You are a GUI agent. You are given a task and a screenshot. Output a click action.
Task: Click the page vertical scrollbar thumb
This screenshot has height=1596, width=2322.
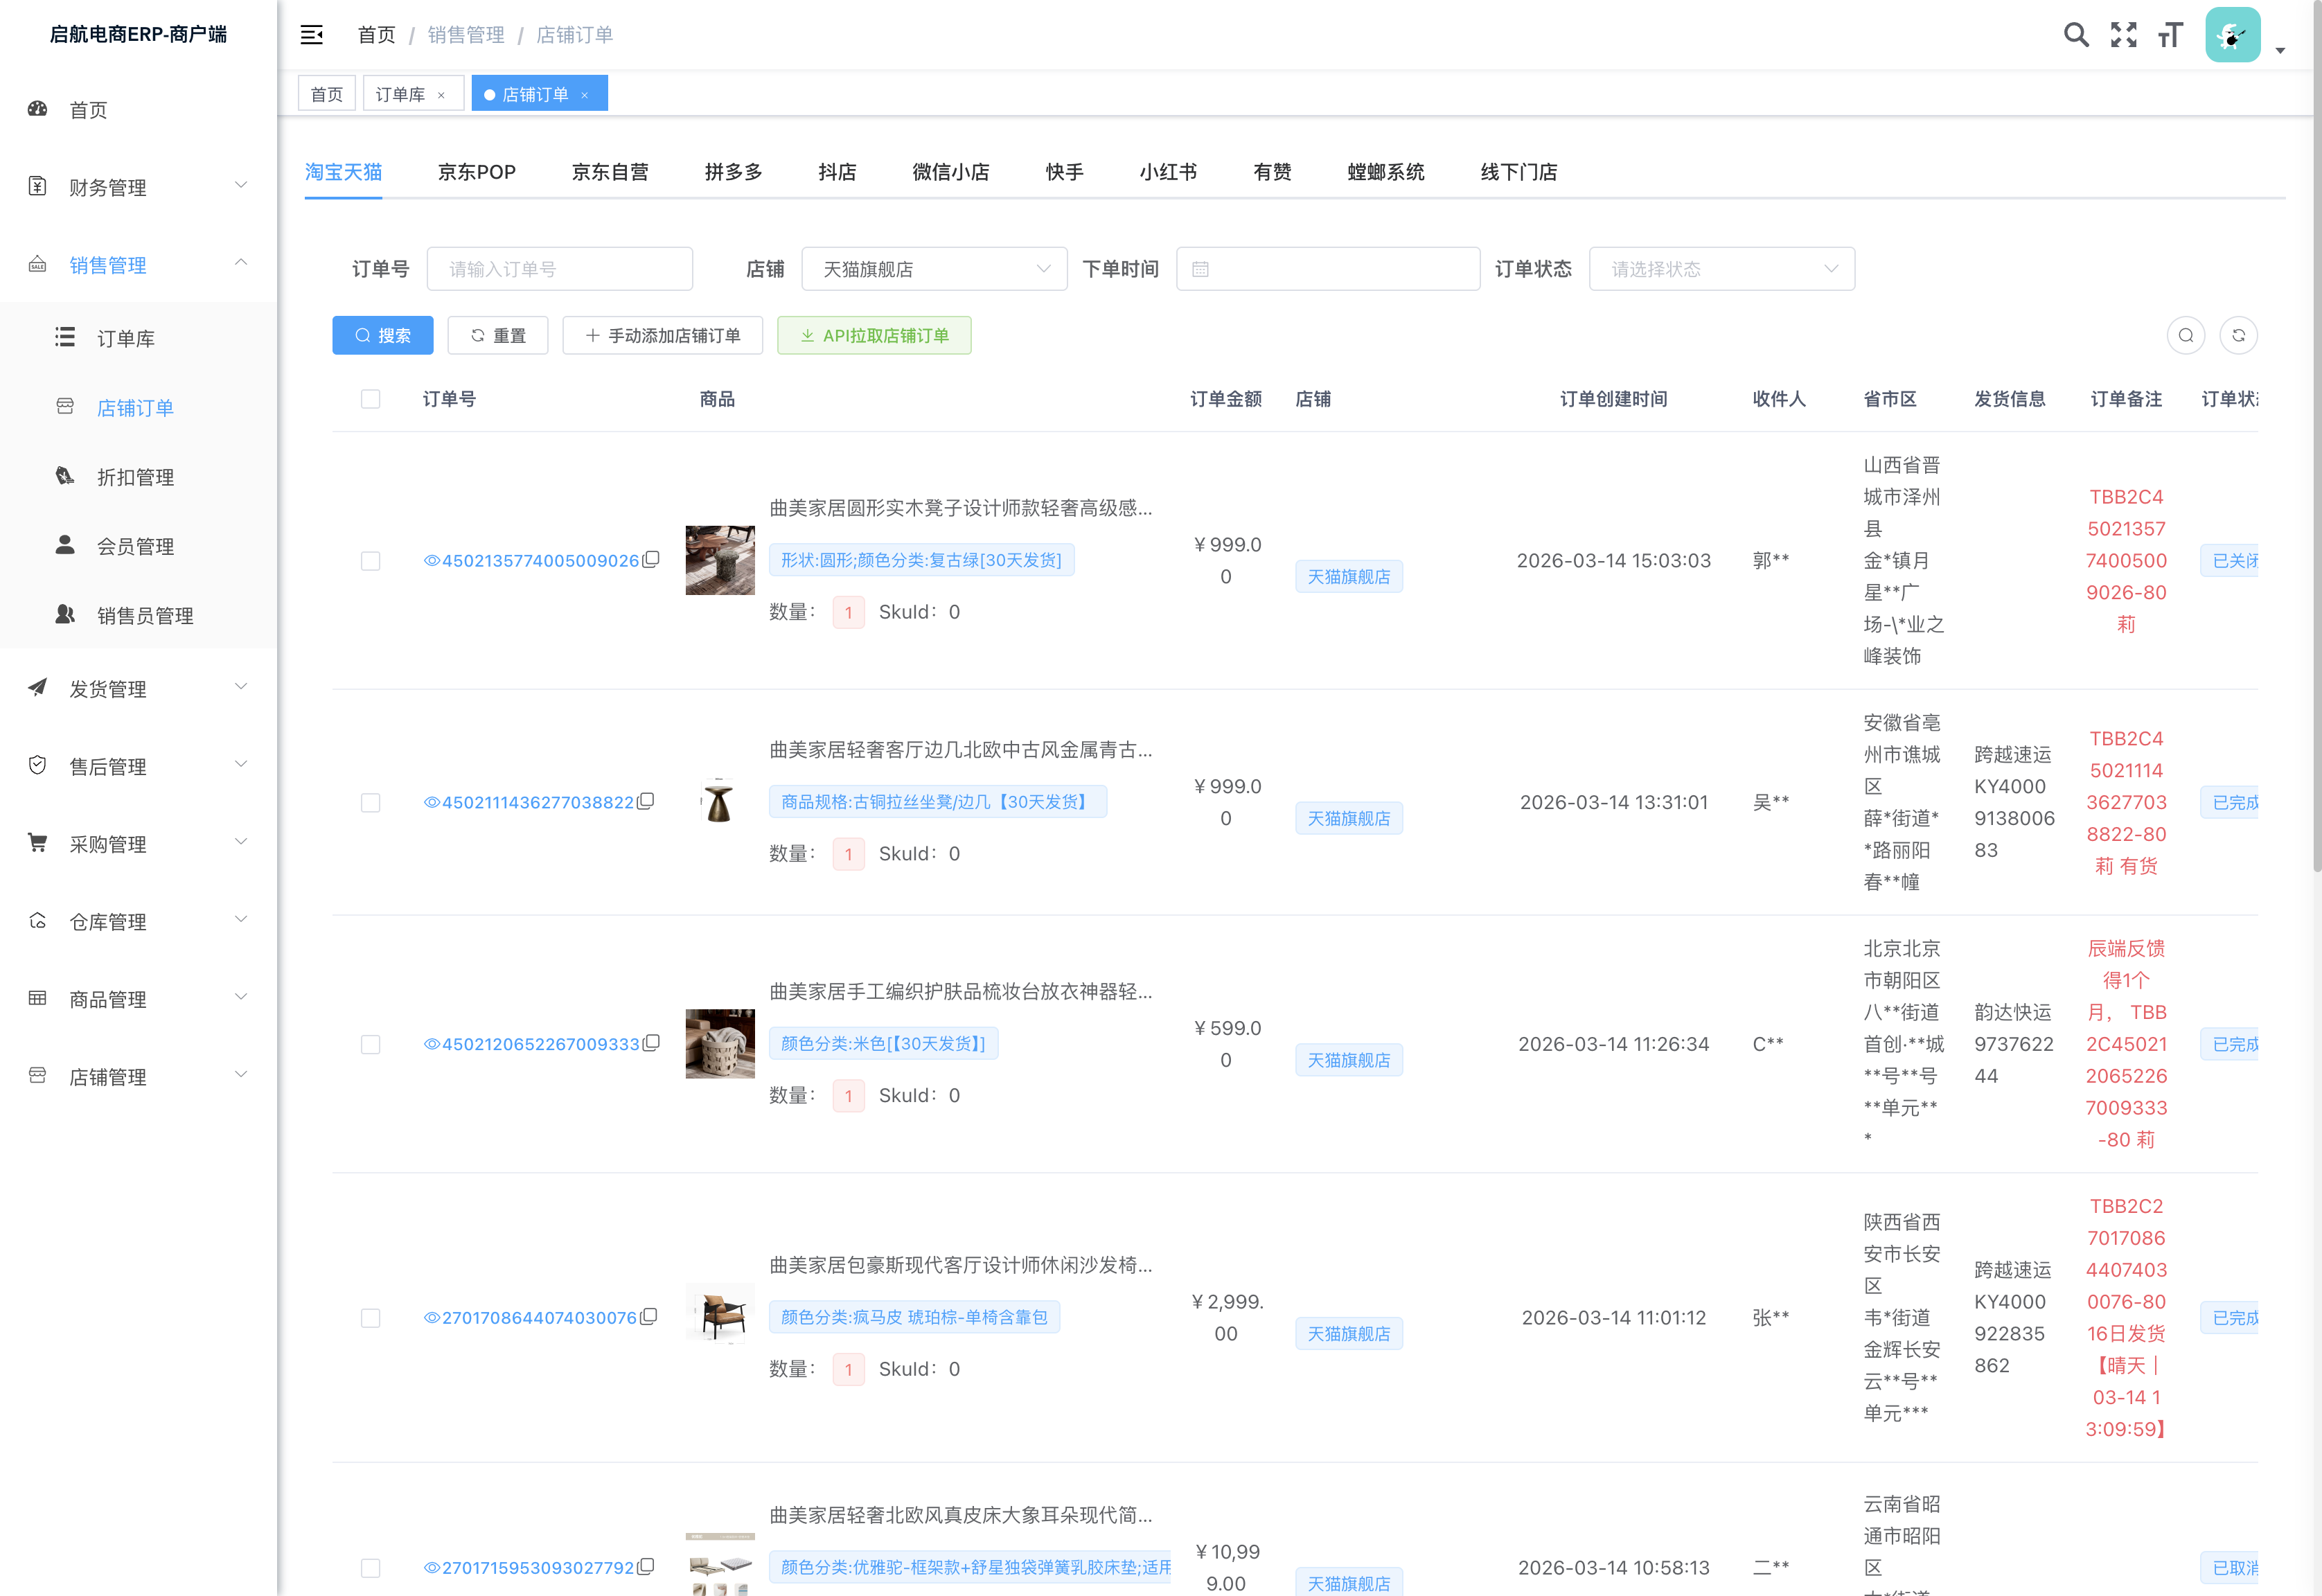(x=2315, y=440)
